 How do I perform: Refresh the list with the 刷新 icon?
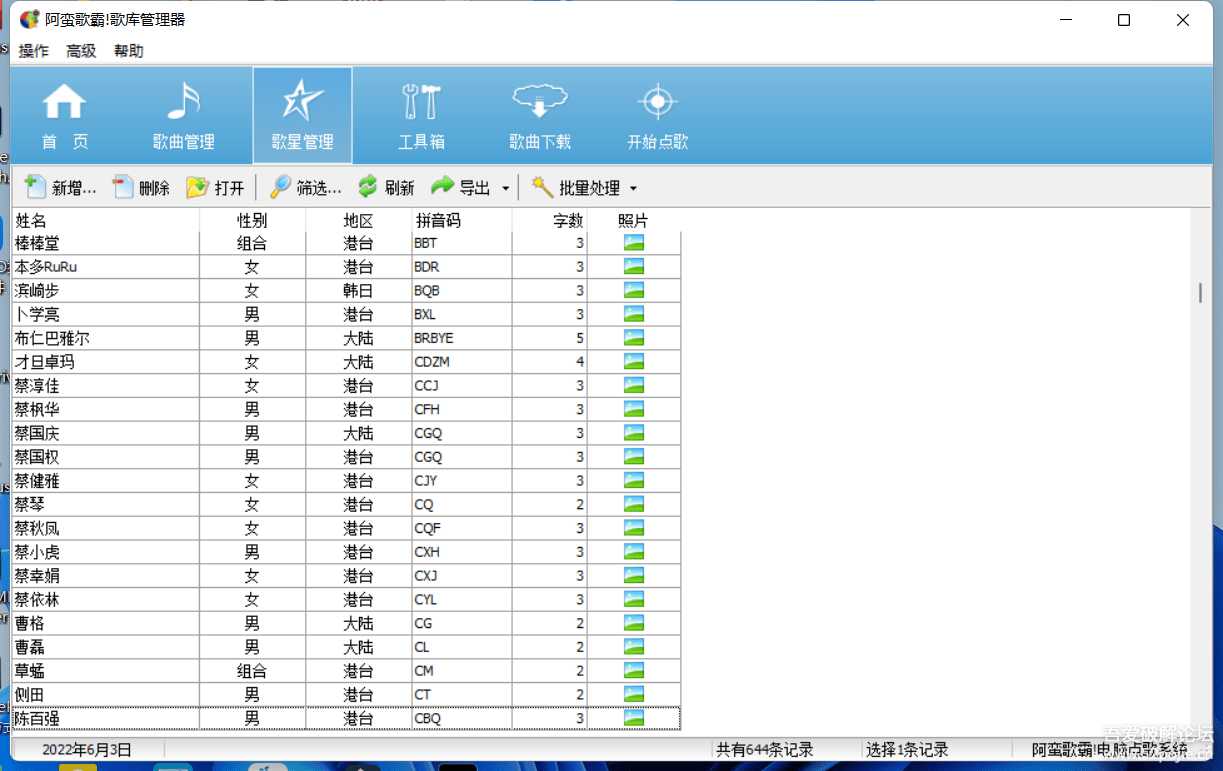coord(366,186)
